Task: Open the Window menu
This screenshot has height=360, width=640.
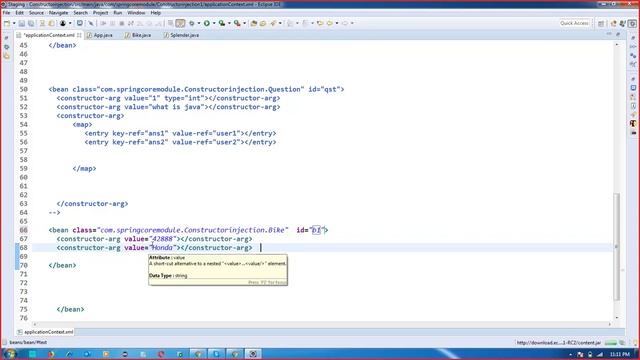Action: (136, 13)
